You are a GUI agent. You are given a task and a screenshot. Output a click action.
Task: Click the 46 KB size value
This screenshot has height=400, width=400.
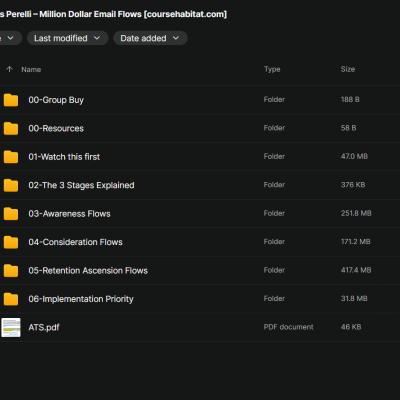click(x=351, y=327)
